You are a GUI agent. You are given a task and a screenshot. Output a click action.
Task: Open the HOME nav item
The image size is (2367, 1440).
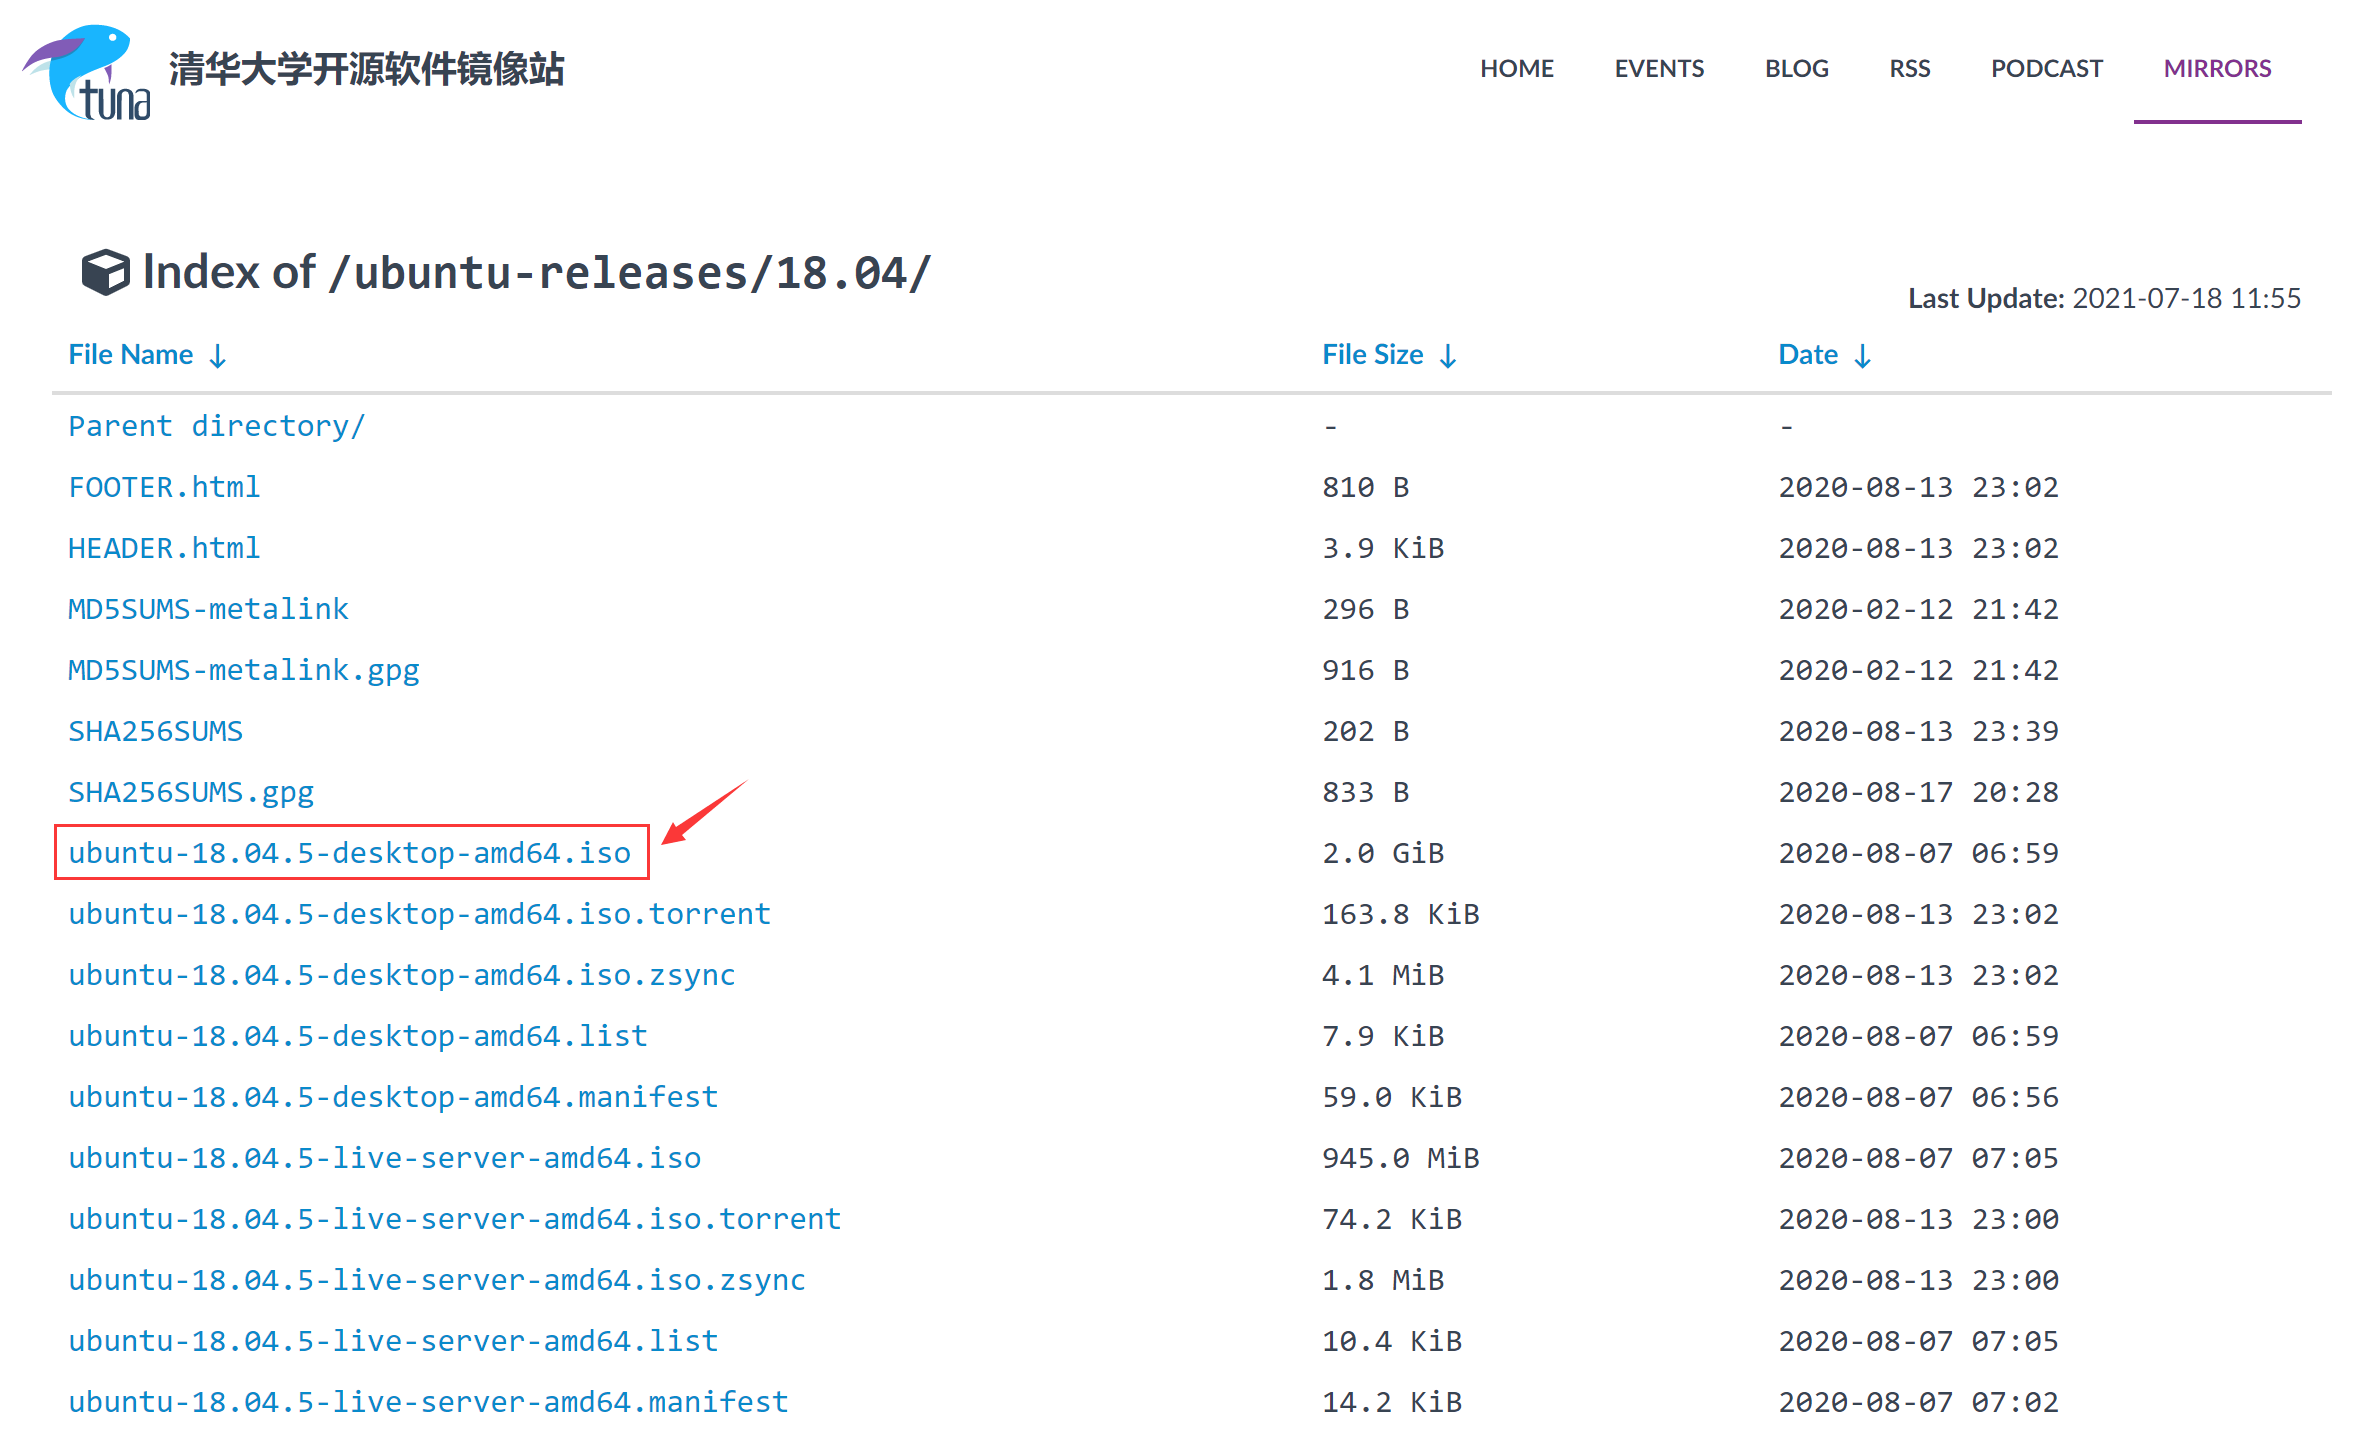click(1517, 68)
